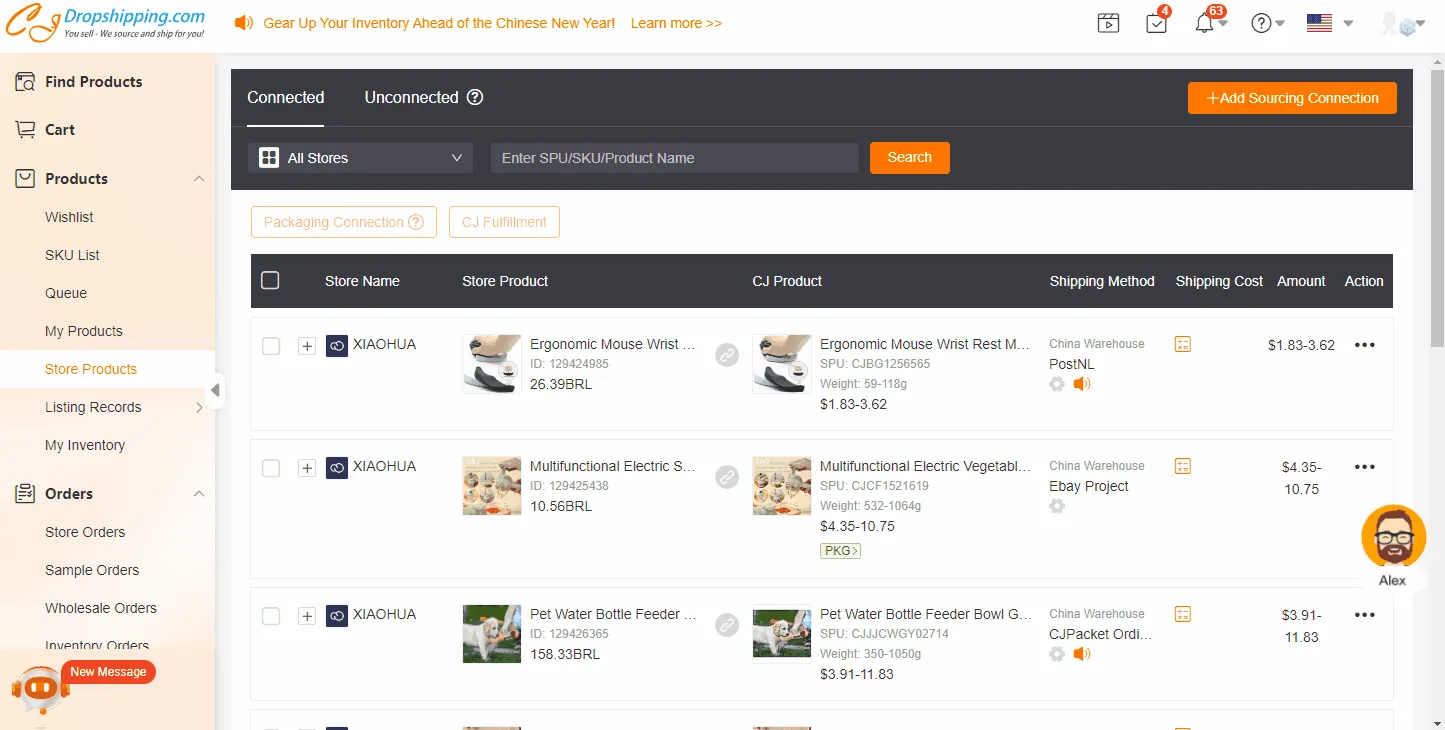Toggle the select-all checkbox in table header
The width and height of the screenshot is (1445, 730).
270,281
